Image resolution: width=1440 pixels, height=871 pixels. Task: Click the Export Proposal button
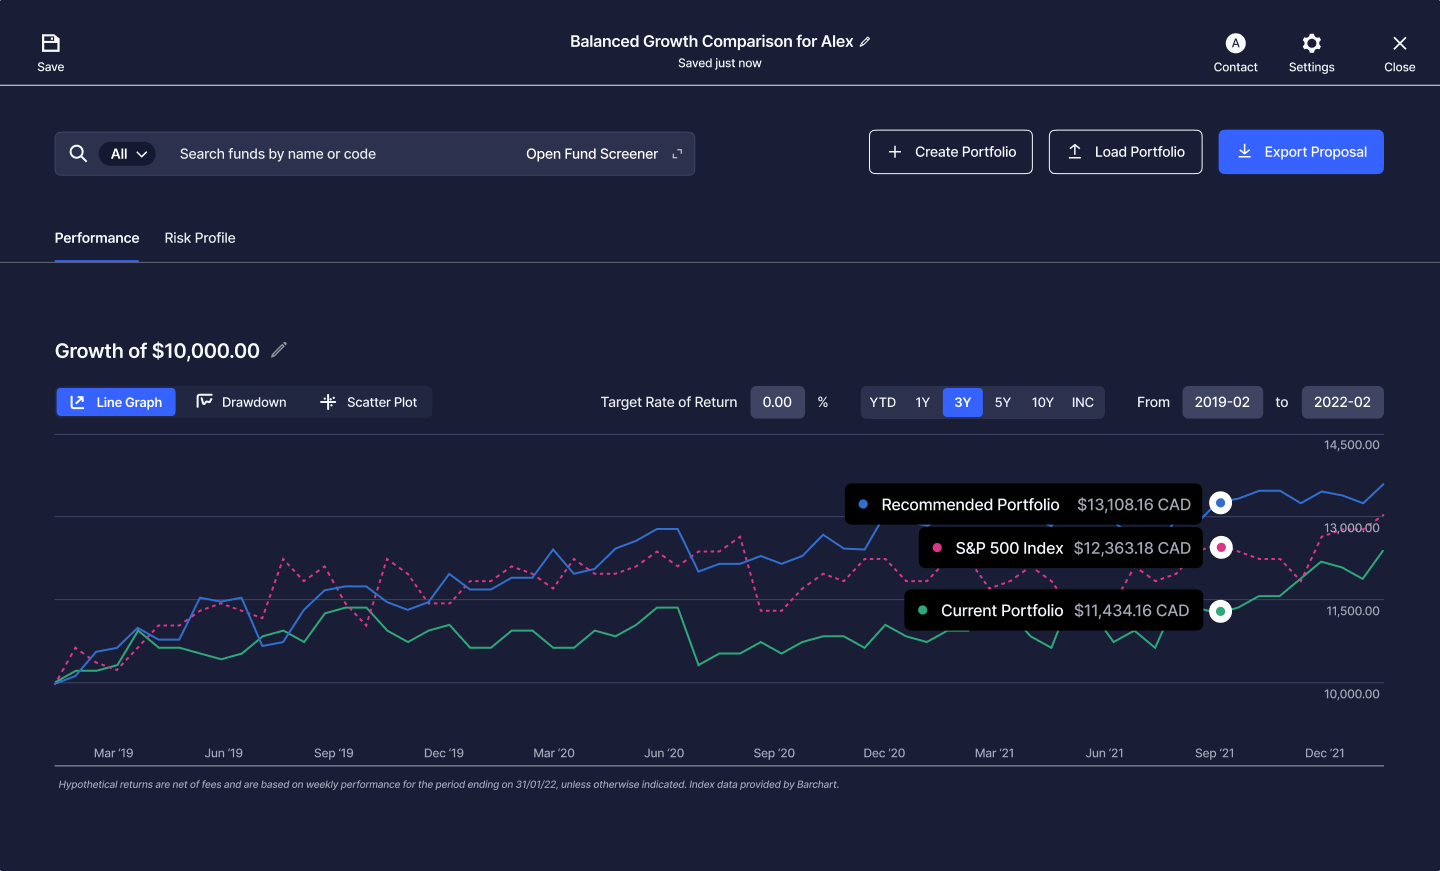click(1300, 152)
